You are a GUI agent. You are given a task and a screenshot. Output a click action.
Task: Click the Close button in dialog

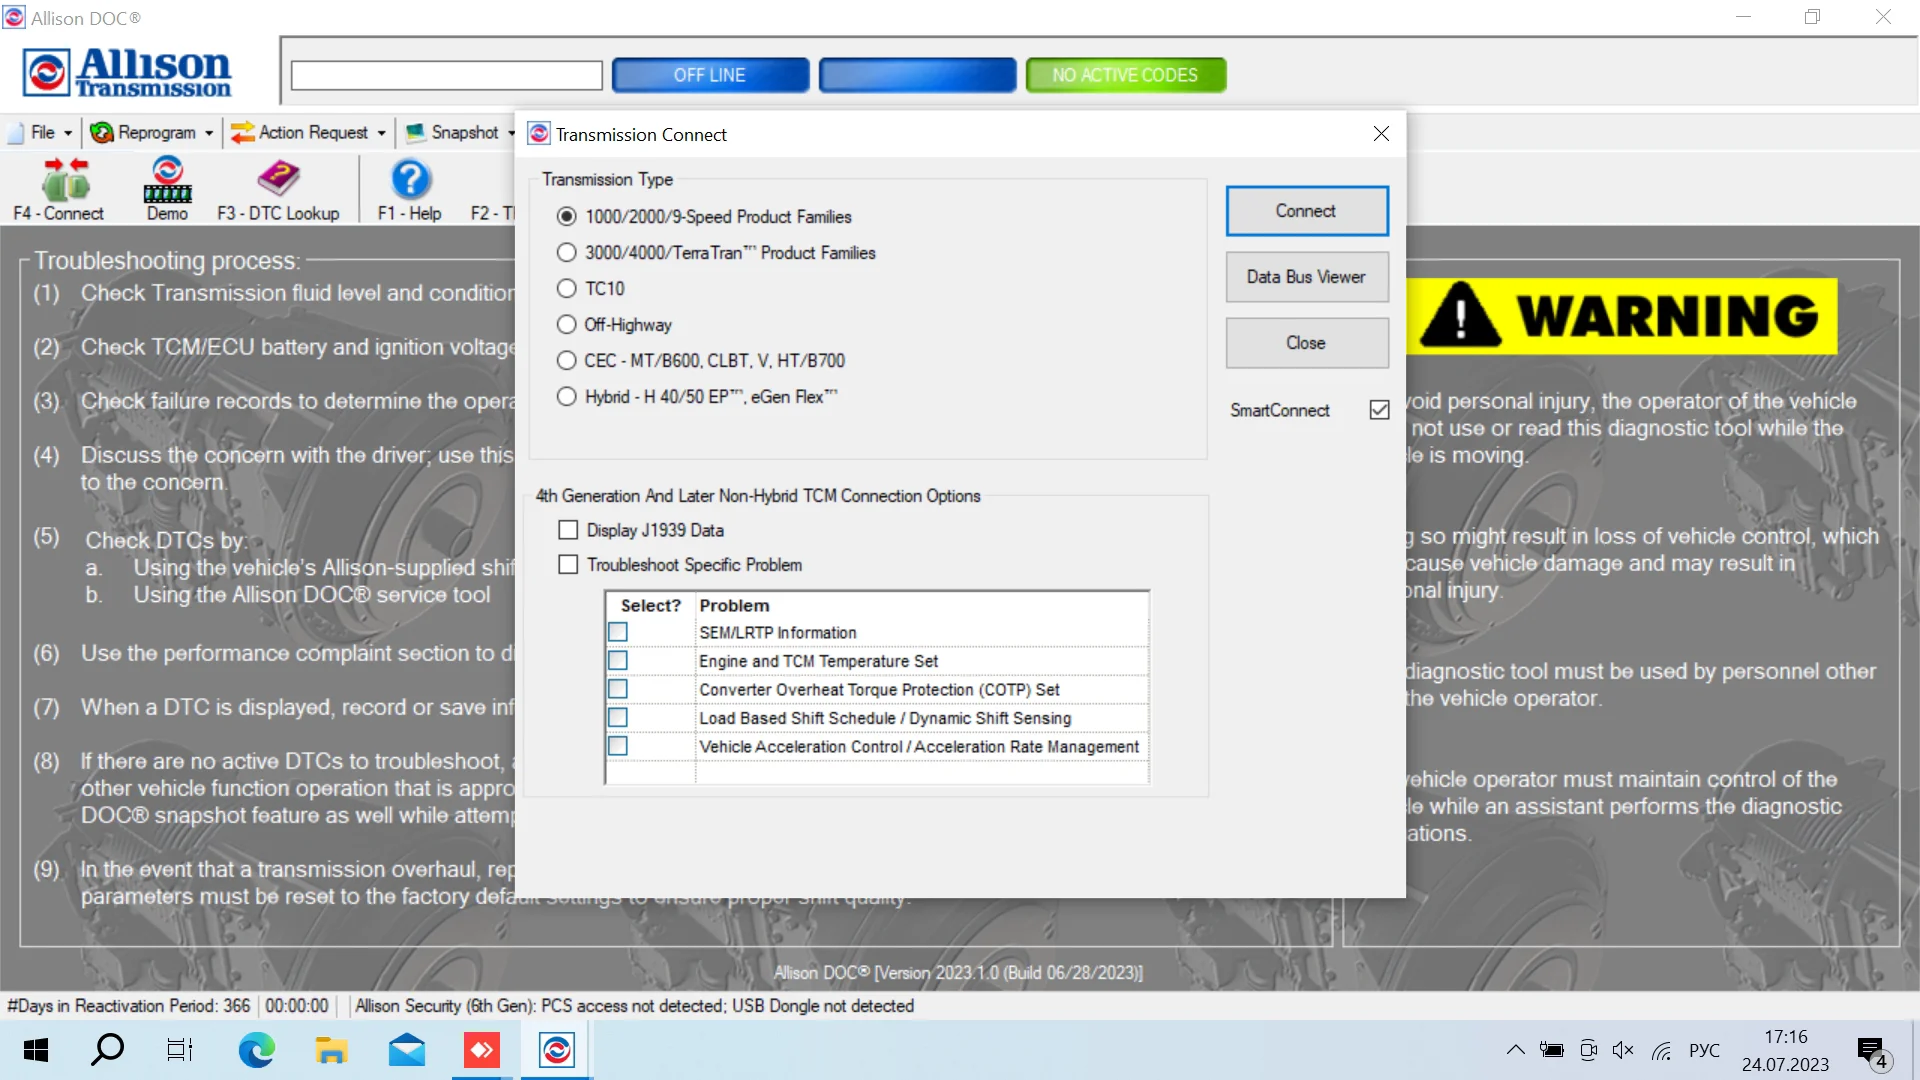1307,343
